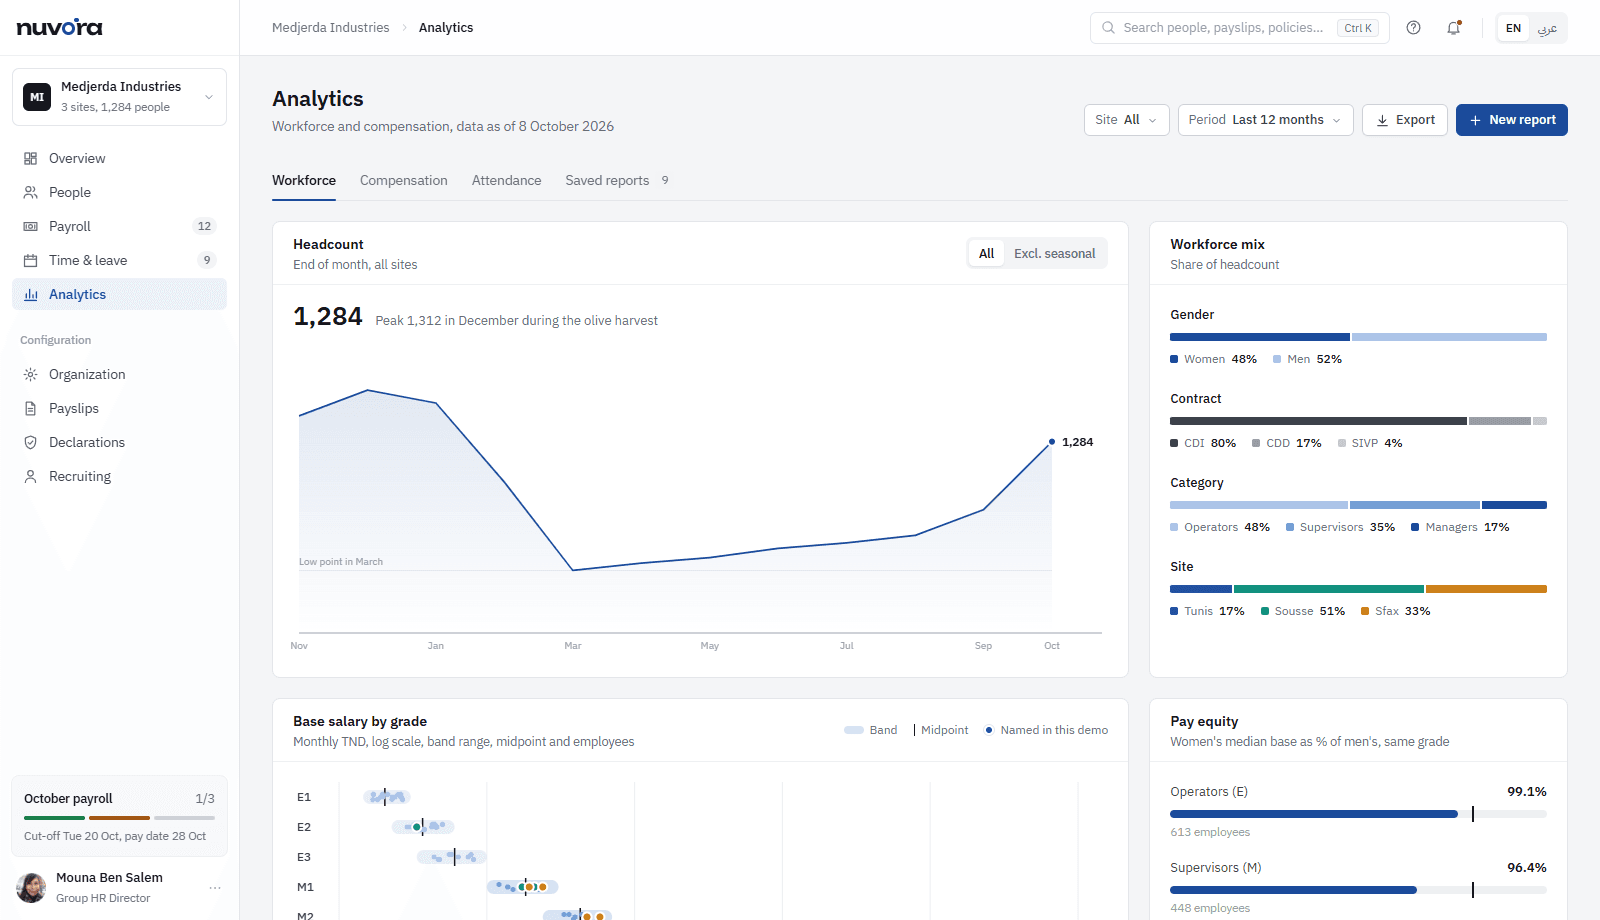Click the People icon in sidebar
Viewport: 1600px width, 920px height.
[x=31, y=192]
